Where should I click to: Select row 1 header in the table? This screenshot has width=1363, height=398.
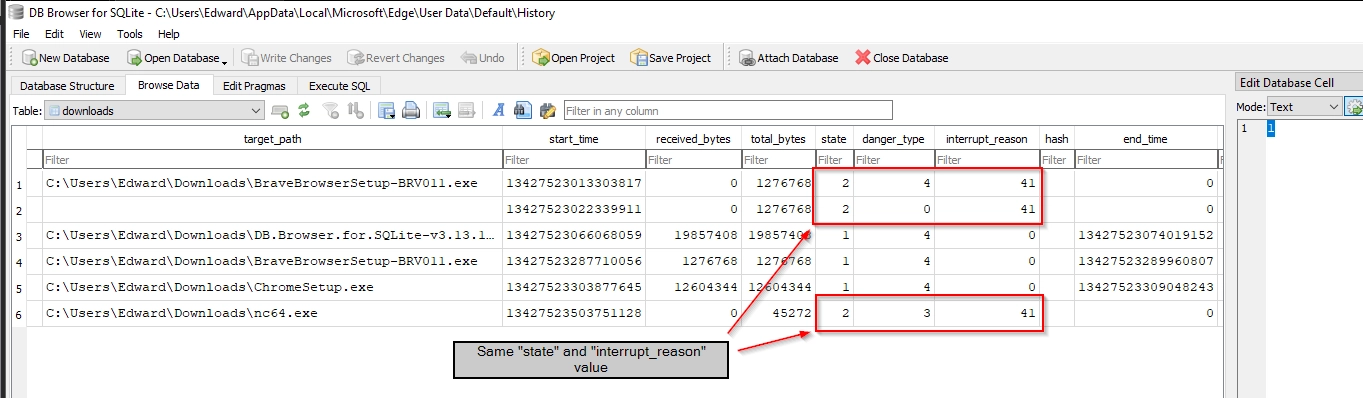[x=20, y=184]
